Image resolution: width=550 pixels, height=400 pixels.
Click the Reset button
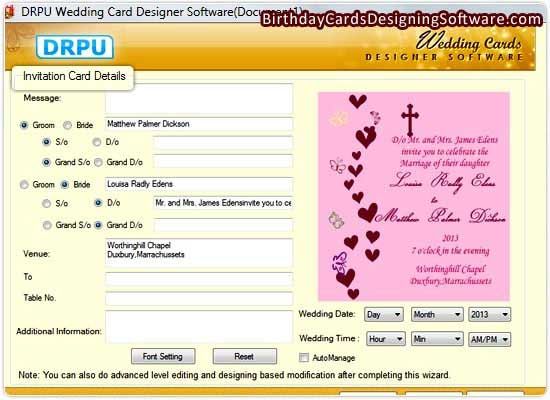point(244,356)
